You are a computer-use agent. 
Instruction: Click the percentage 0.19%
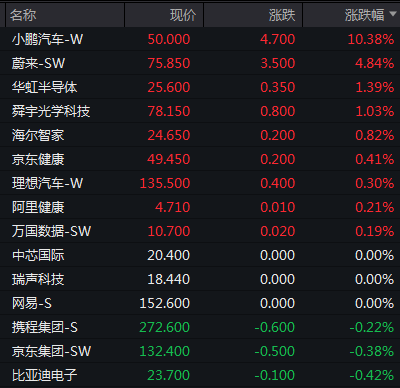[375, 231]
